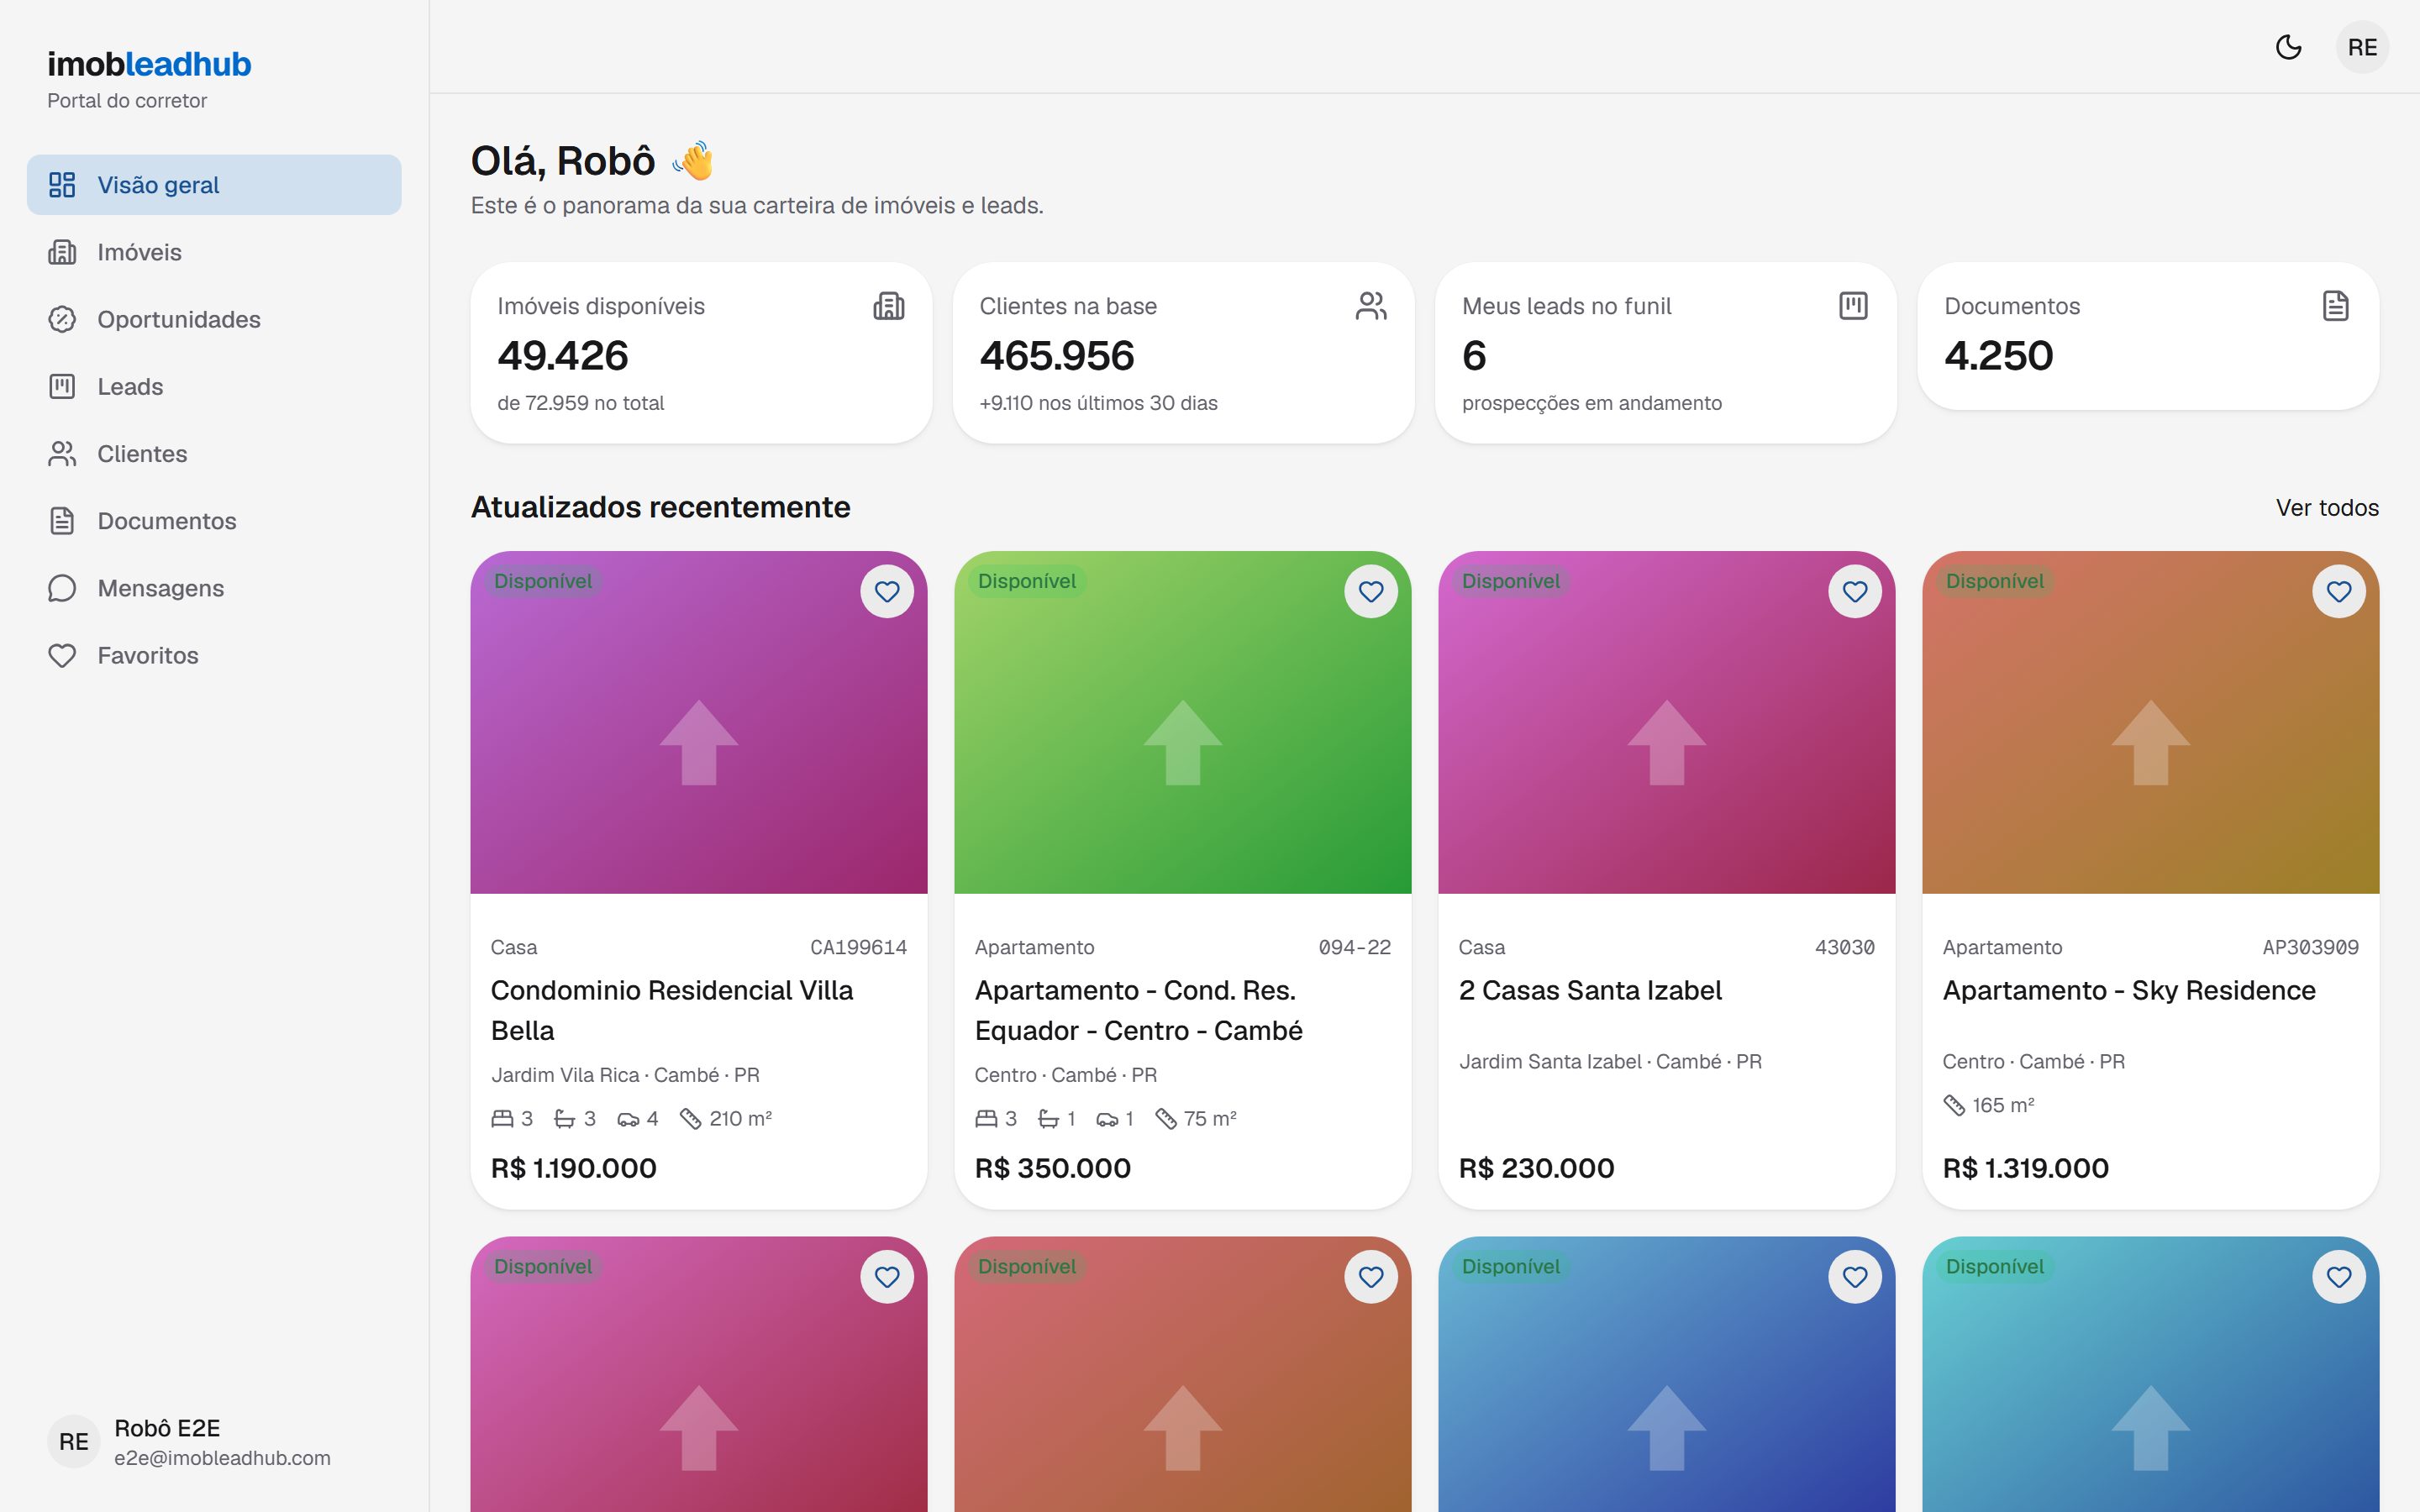The image size is (2420, 1512).
Task: Click the Mensagens chat bubble icon
Action: pos(62,588)
